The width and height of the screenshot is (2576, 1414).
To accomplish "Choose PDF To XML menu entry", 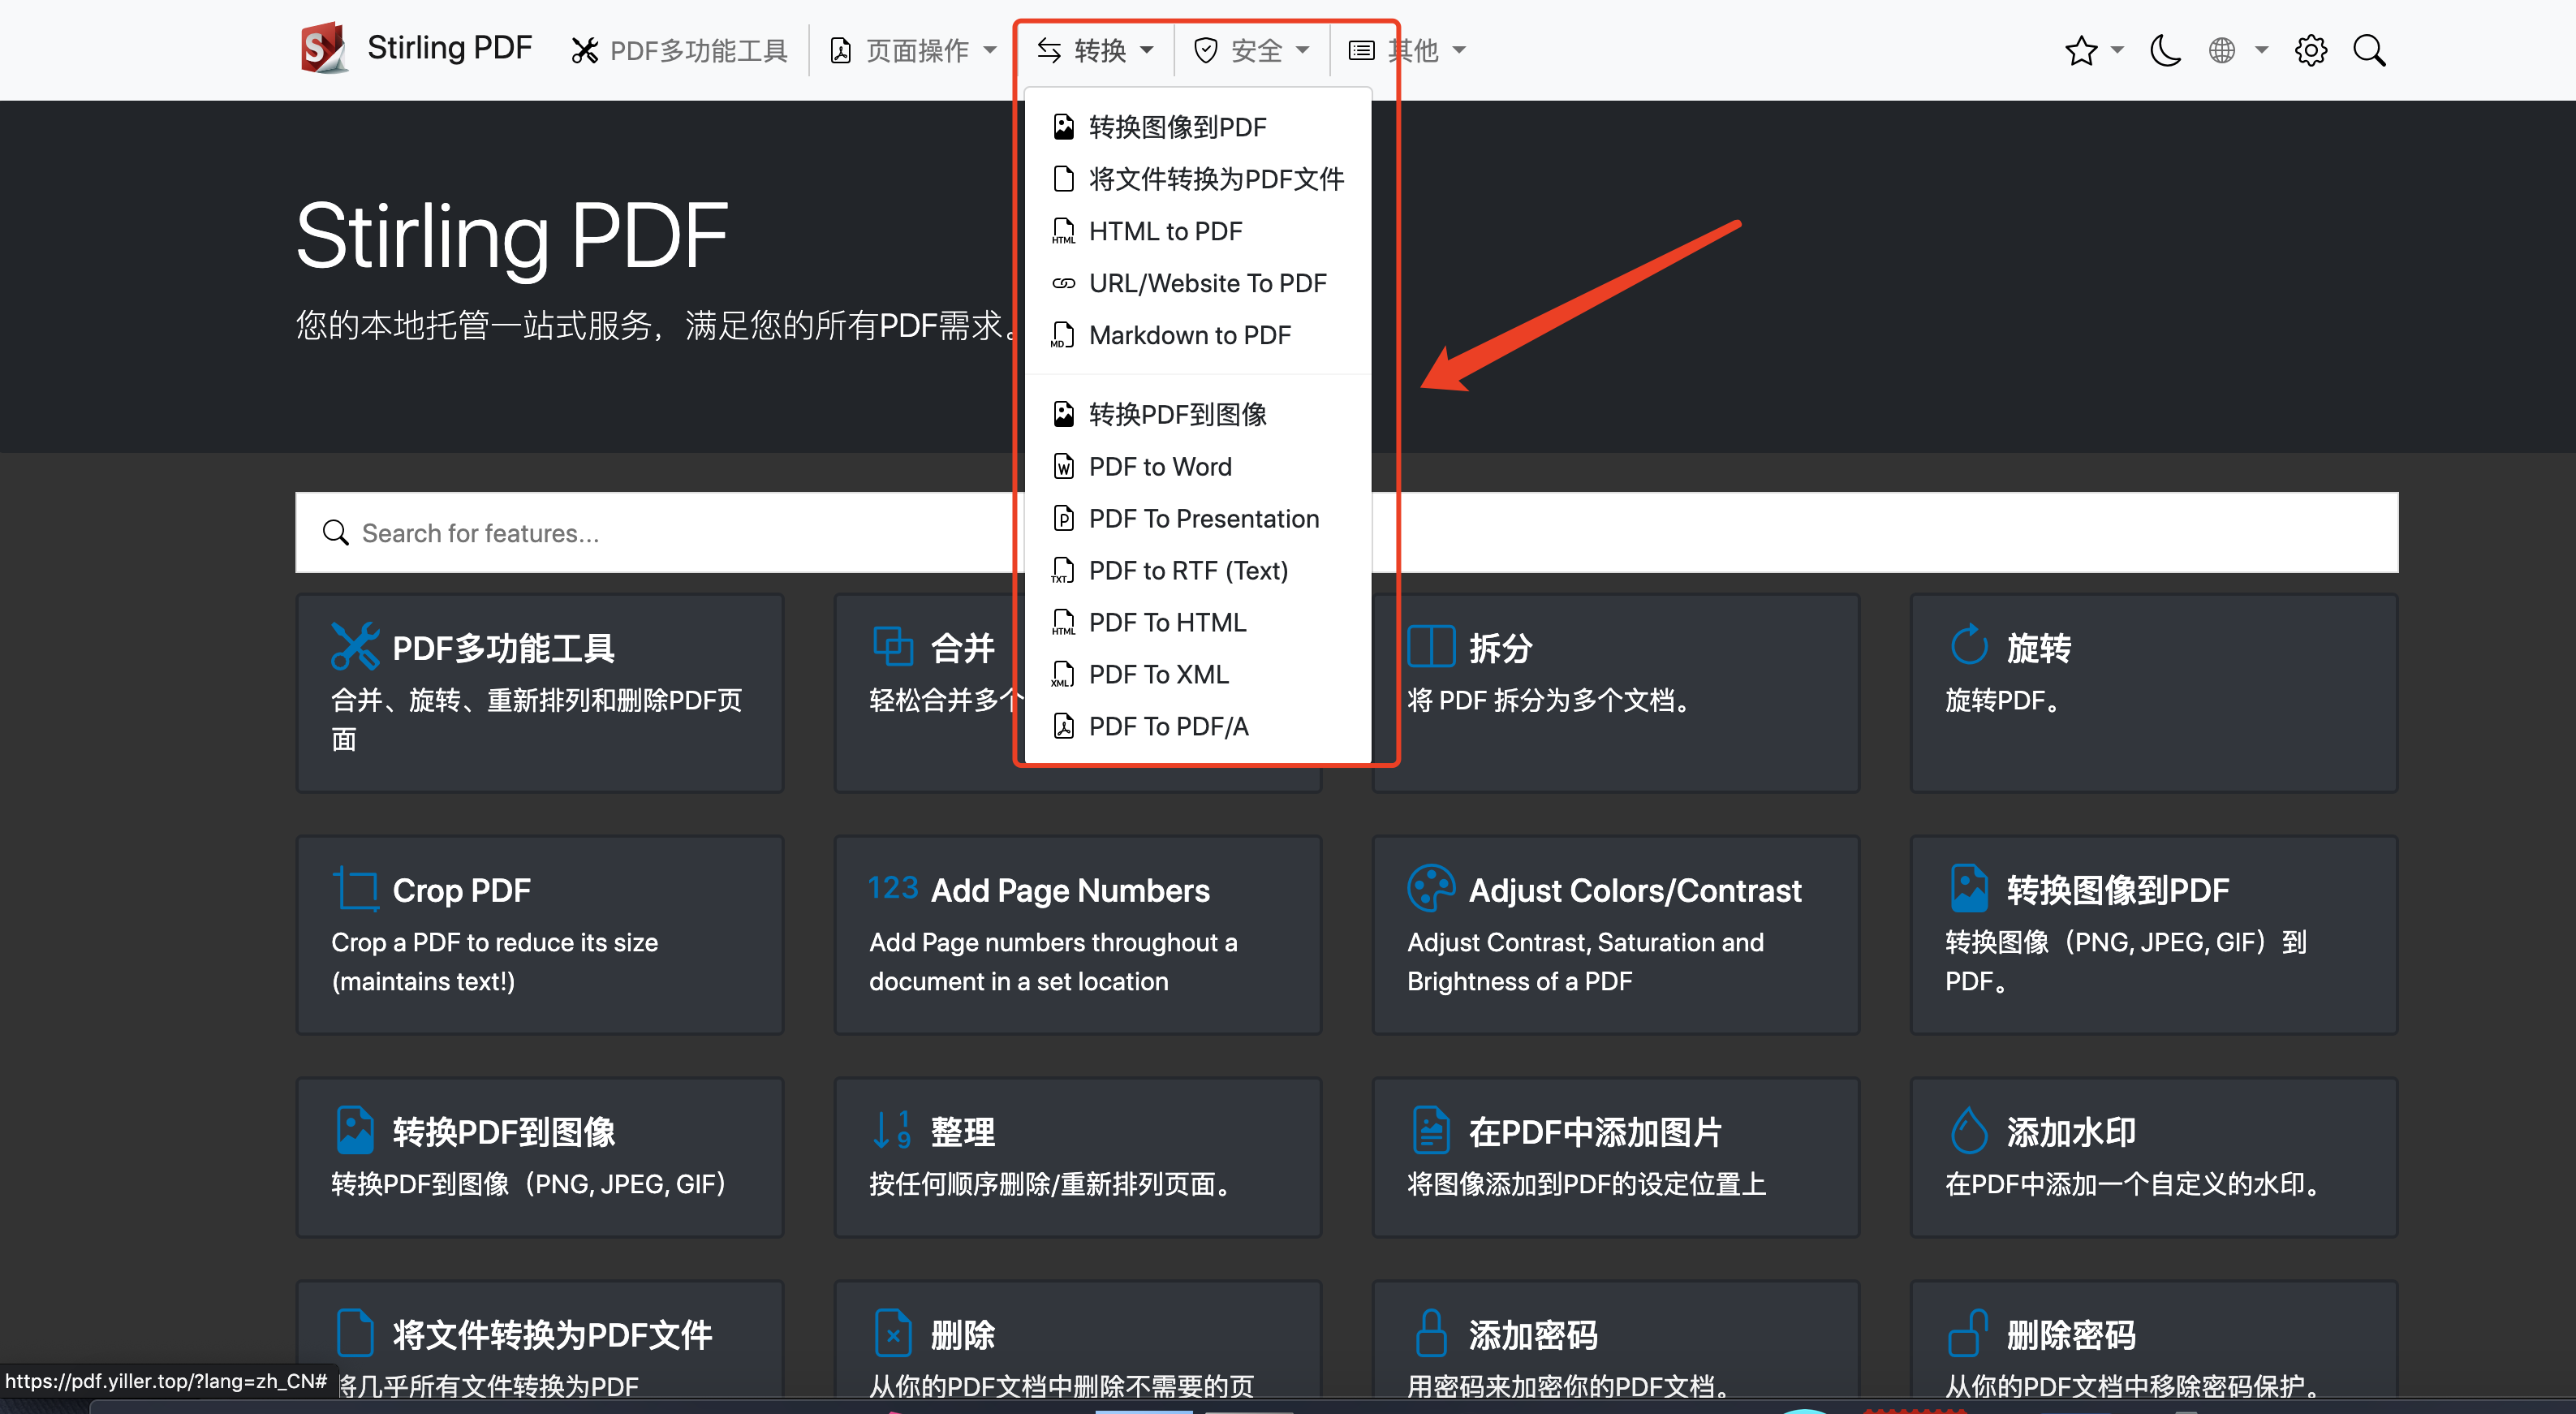I will (1197, 674).
